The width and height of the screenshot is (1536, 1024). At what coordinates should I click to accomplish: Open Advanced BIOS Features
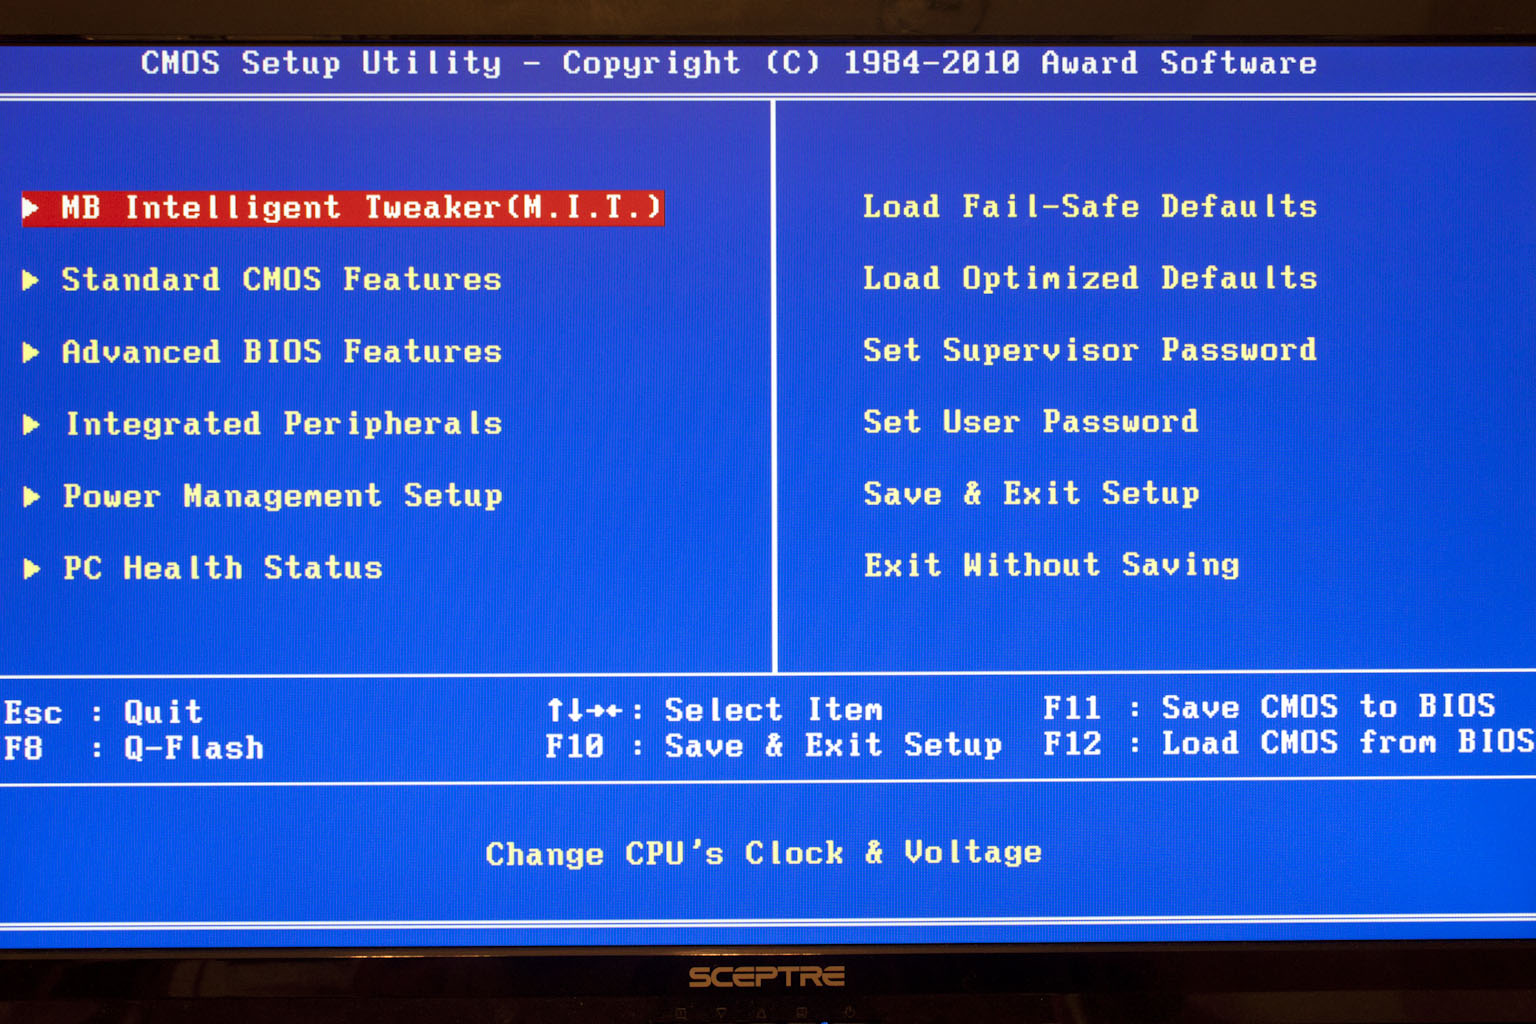281,351
